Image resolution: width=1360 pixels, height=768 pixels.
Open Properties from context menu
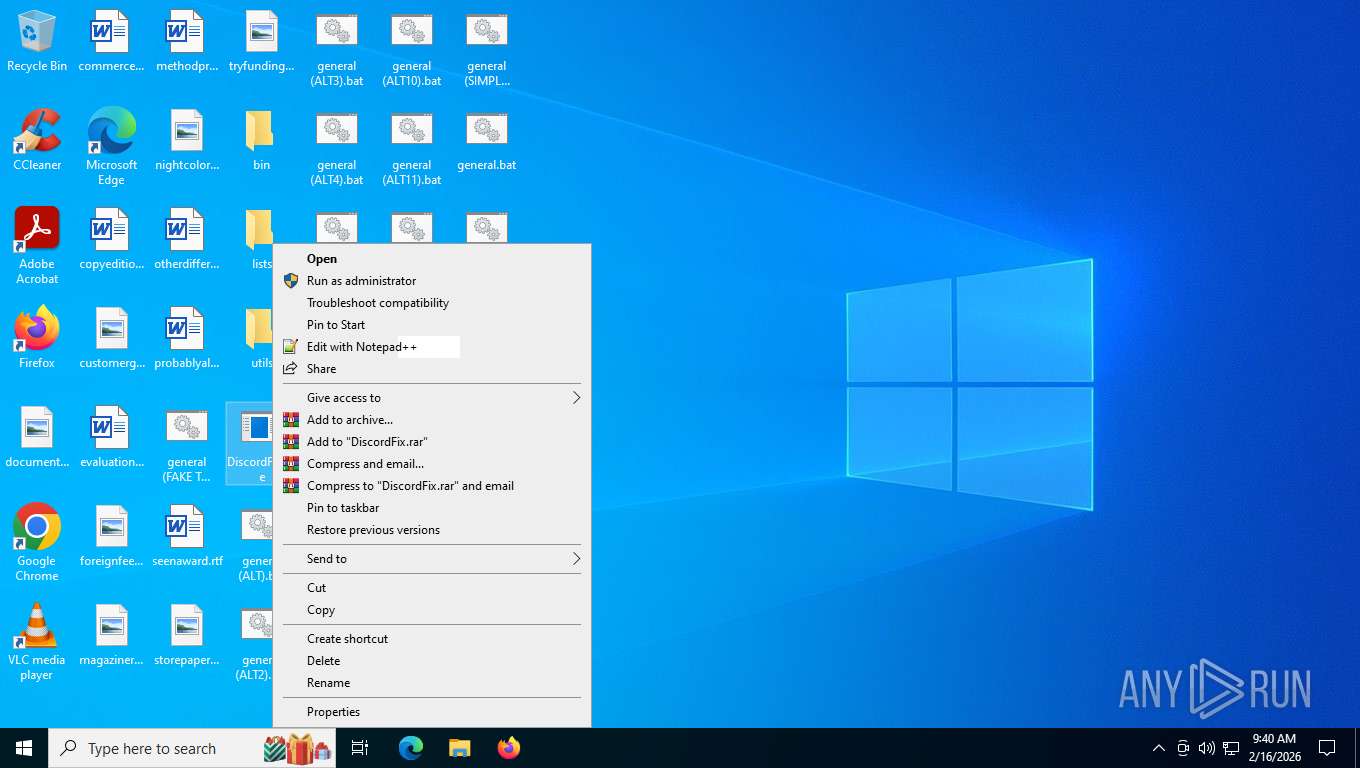pos(432,712)
